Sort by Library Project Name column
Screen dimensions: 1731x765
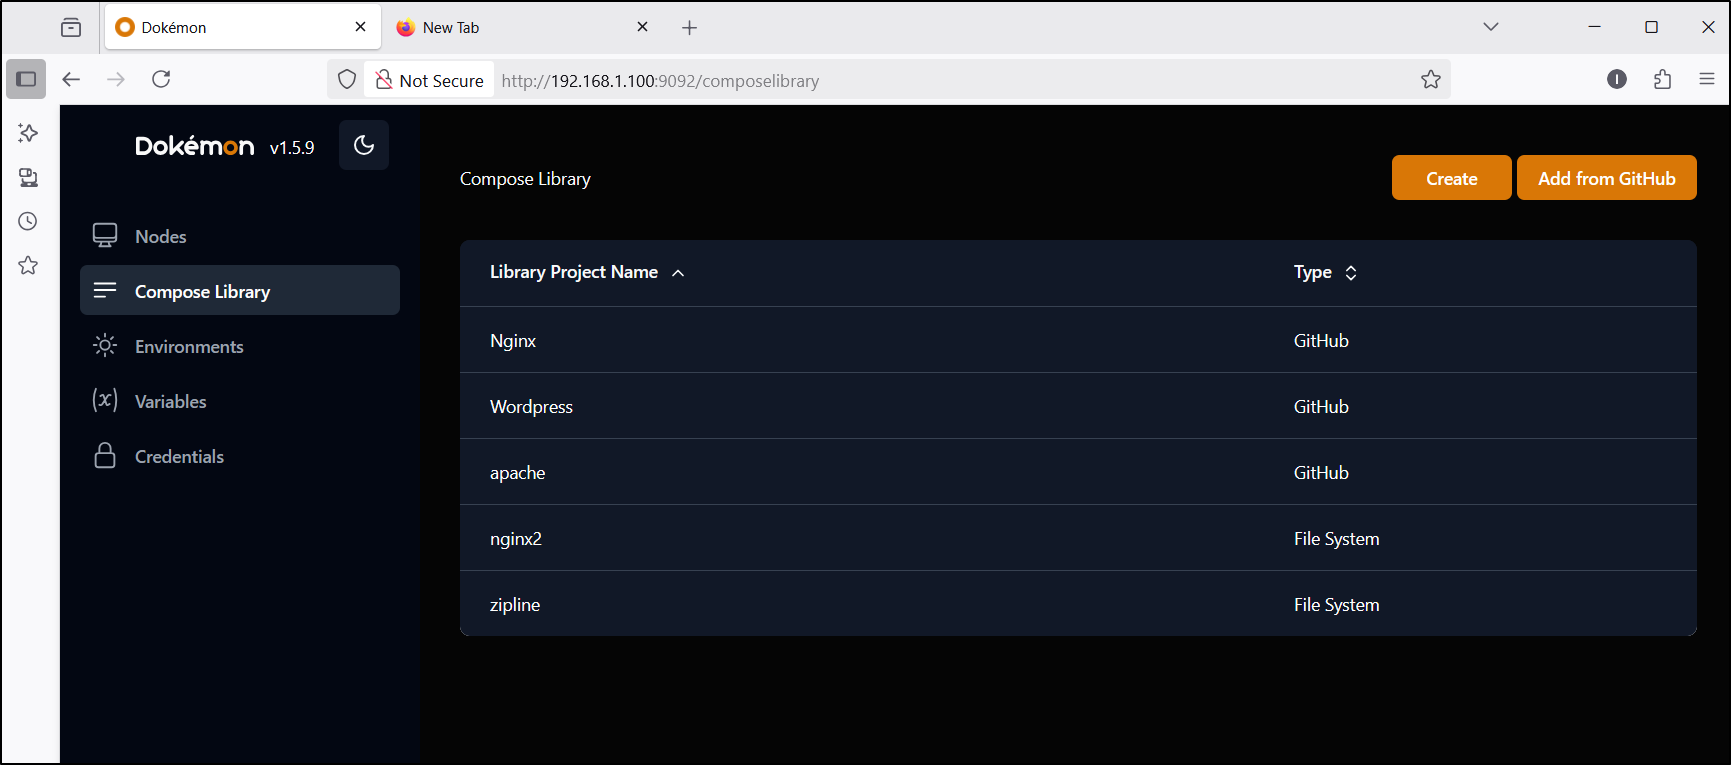tap(574, 272)
